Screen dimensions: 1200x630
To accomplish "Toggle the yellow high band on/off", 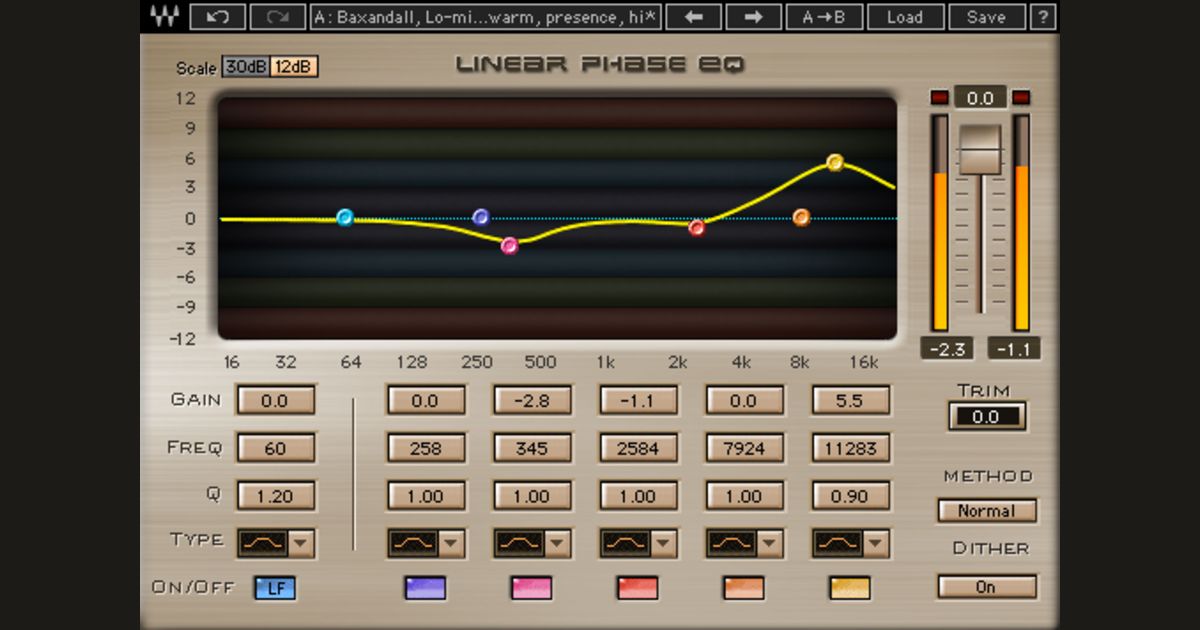I will (850, 587).
